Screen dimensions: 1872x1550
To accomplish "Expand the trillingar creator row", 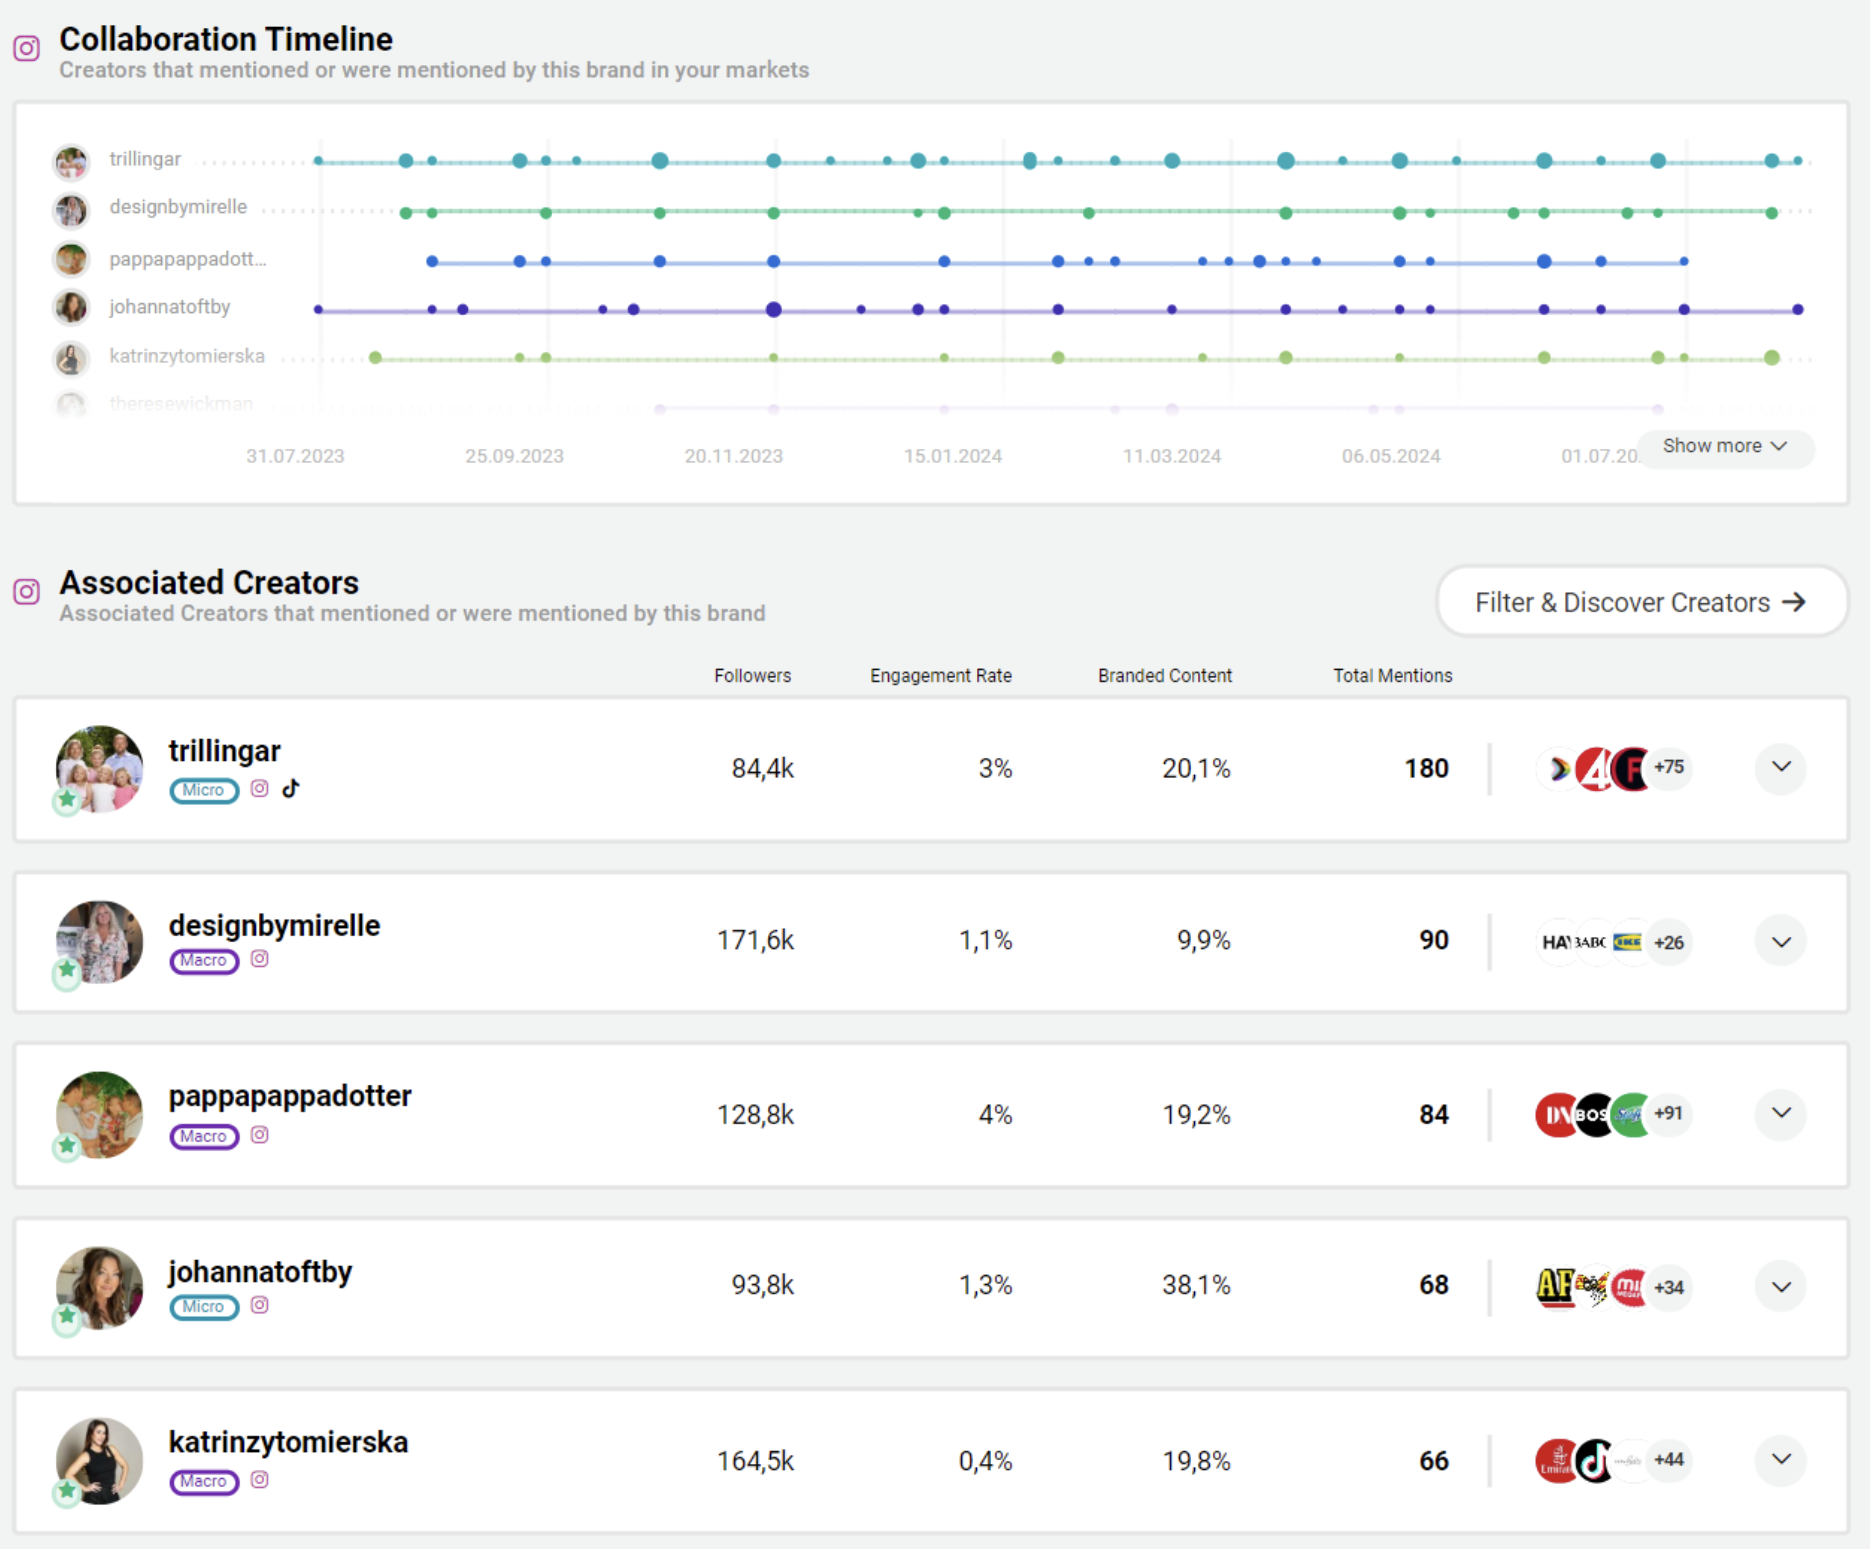I will tap(1780, 768).
